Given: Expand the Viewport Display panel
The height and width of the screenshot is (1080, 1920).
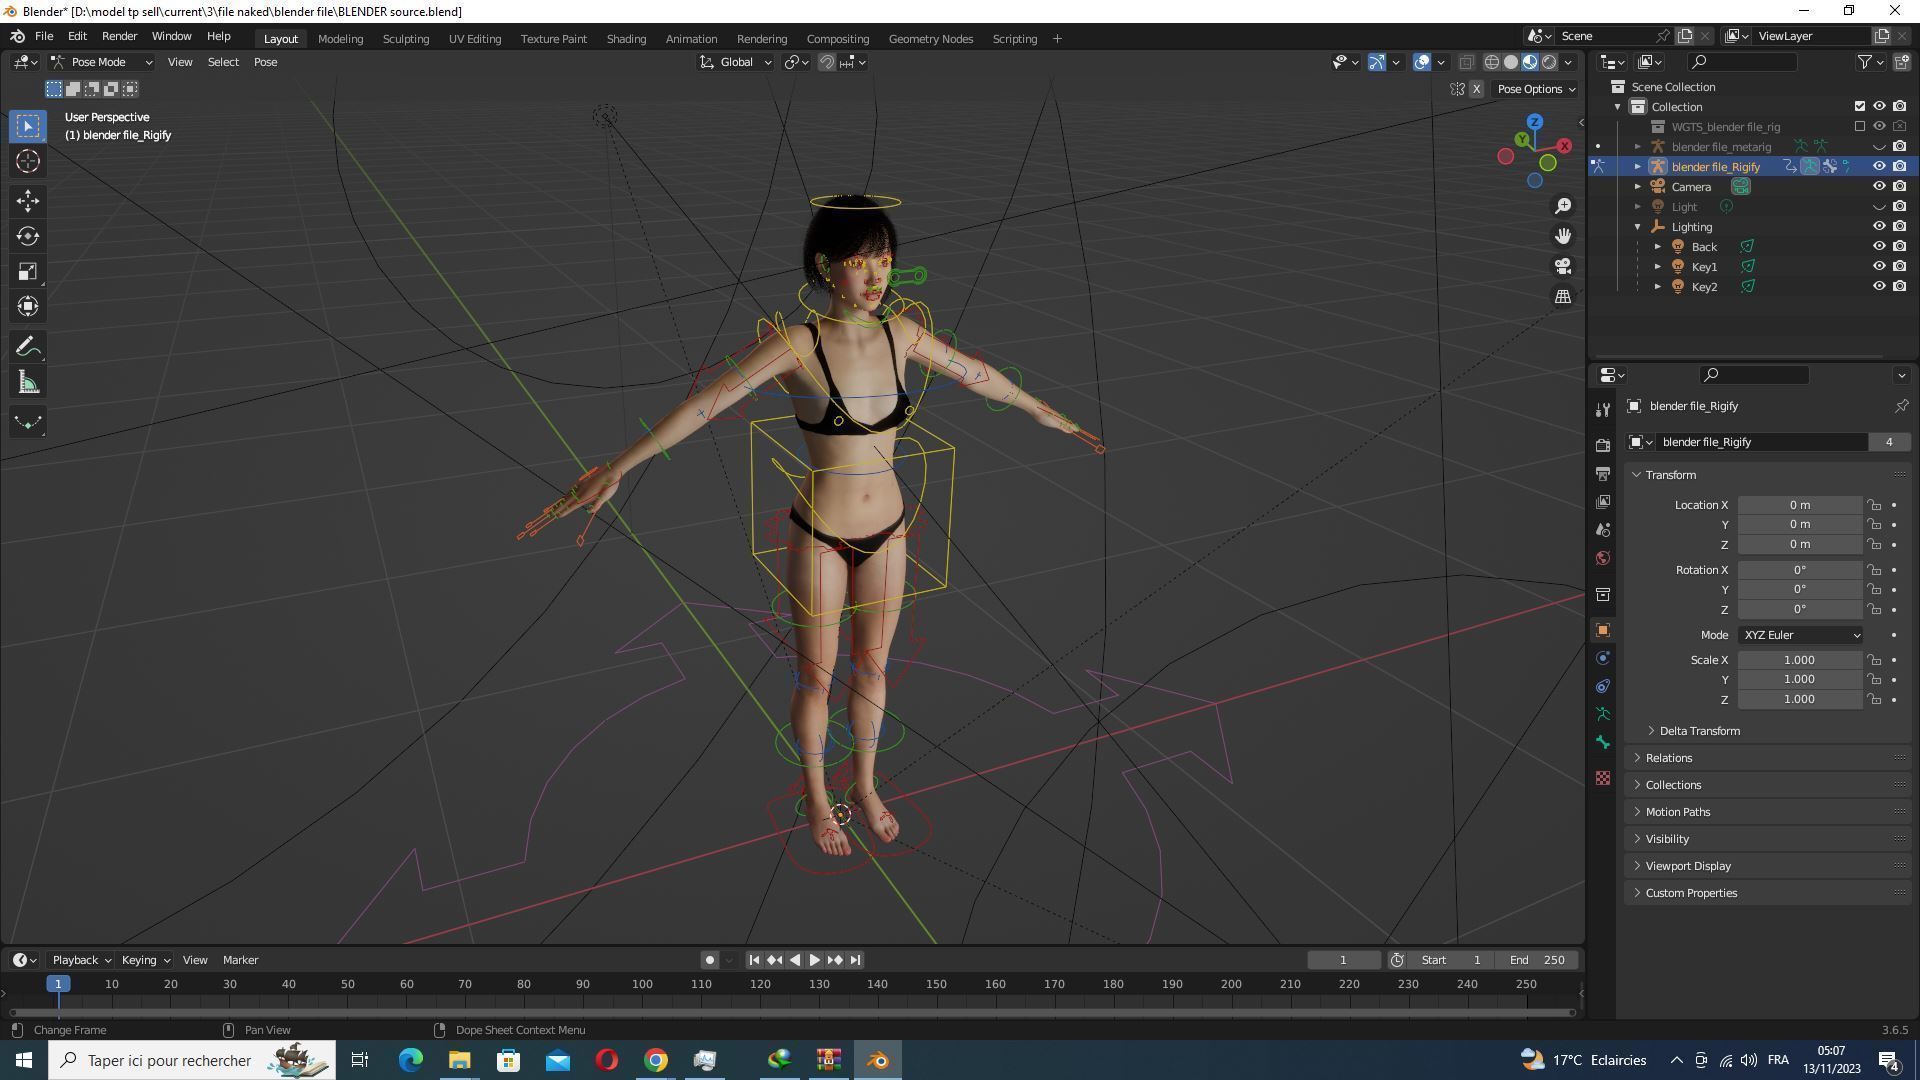Looking at the screenshot, I should (1687, 866).
